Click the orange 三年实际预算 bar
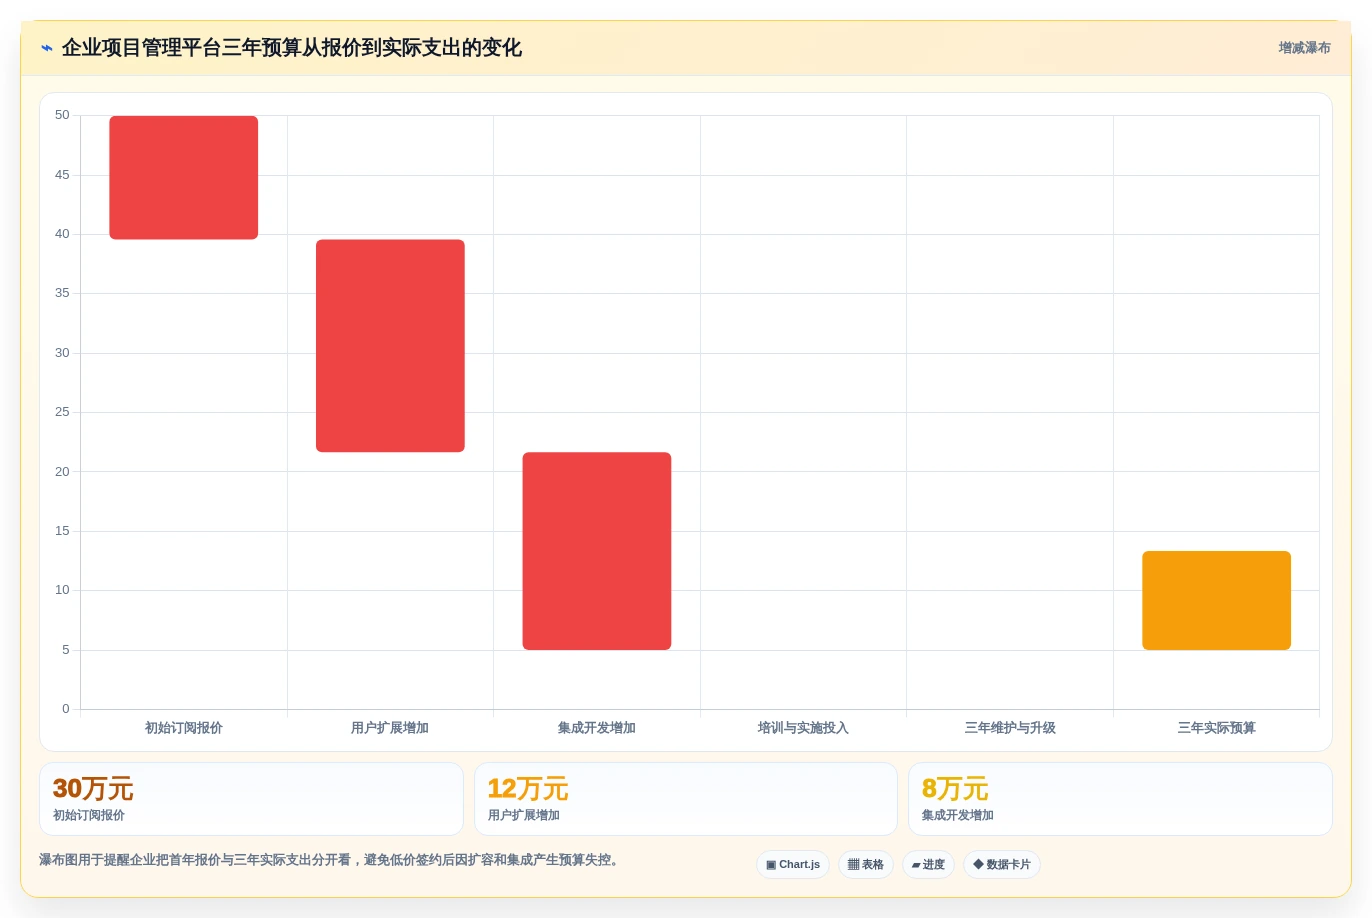 [x=1216, y=600]
